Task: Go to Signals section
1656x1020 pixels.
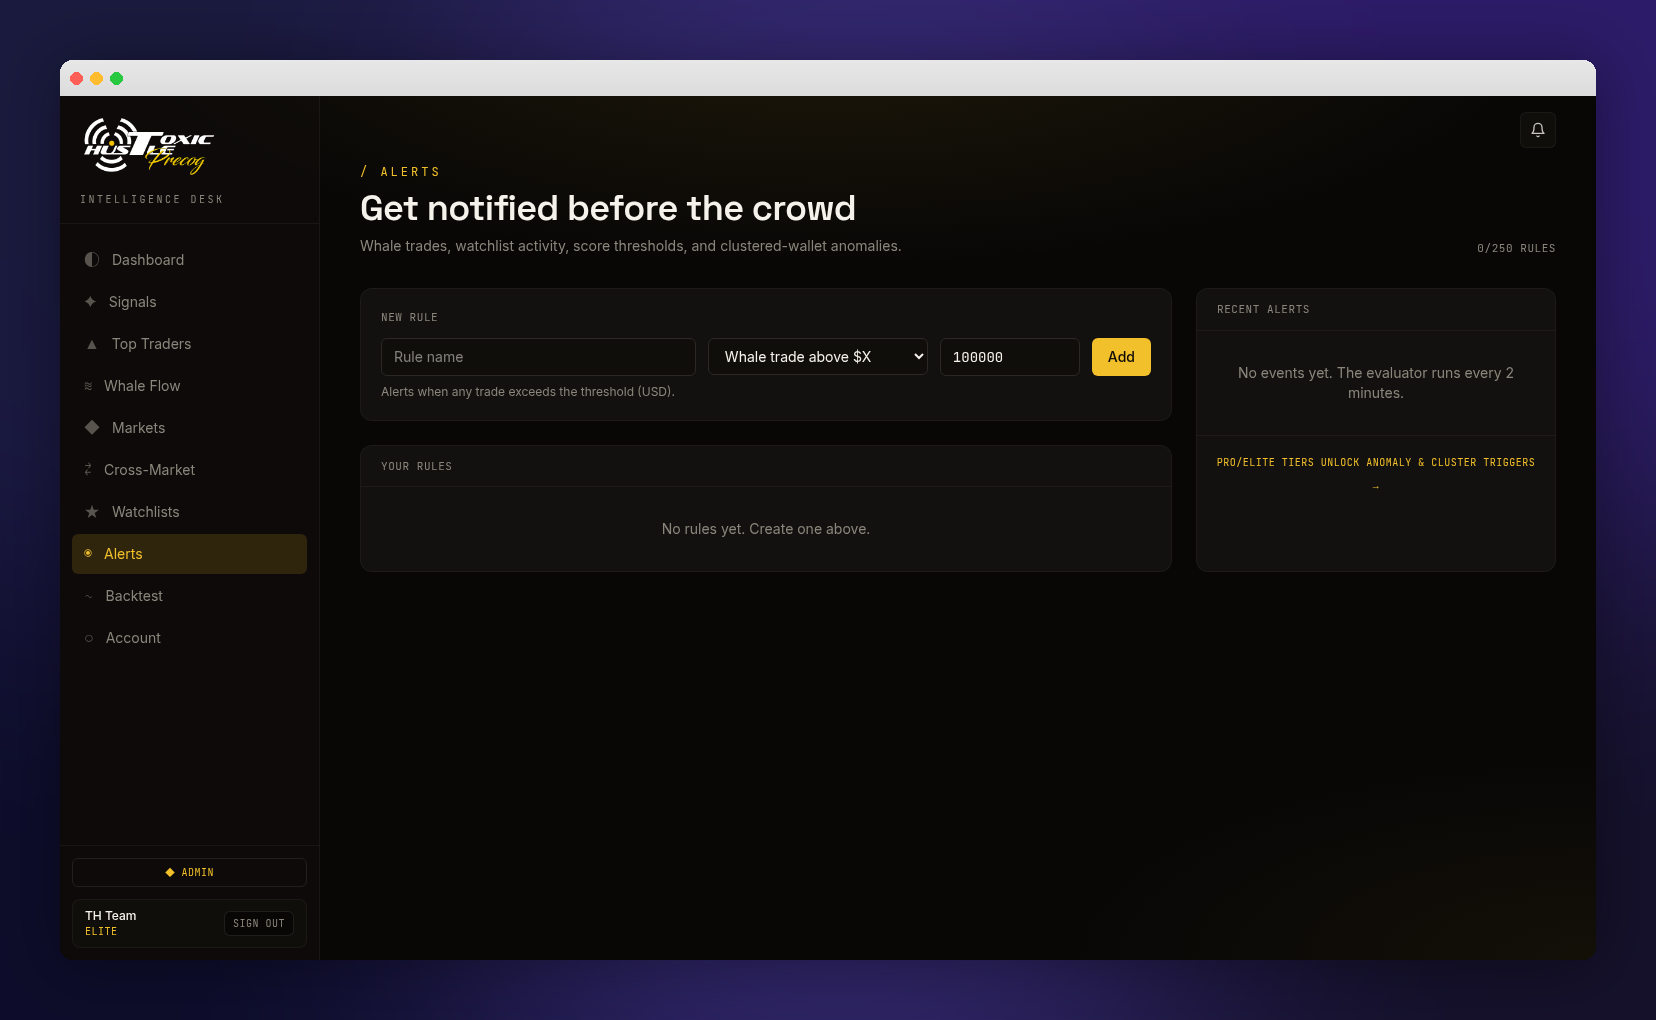Action: click(189, 302)
